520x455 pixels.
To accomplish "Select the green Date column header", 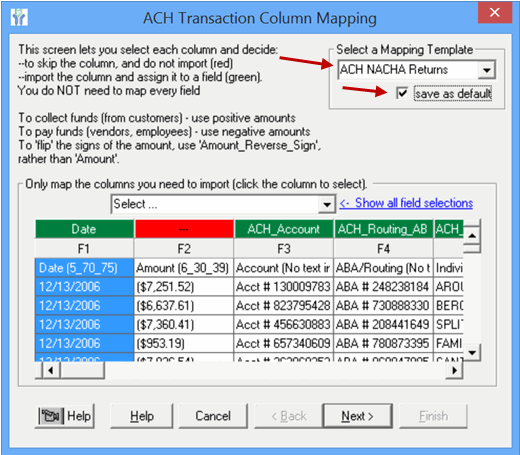I will tap(84, 229).
